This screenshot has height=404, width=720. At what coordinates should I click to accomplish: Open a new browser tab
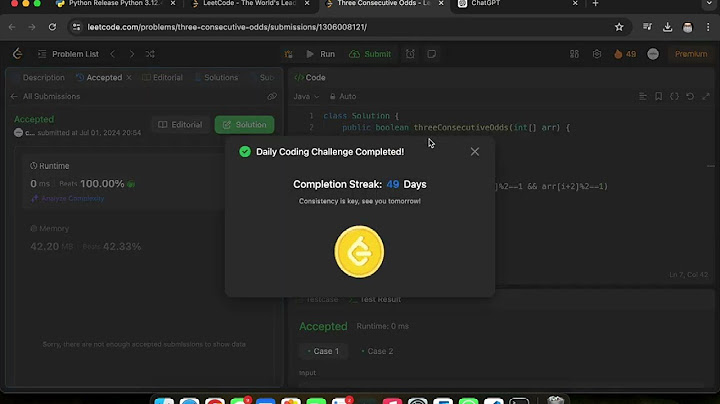(x=596, y=4)
